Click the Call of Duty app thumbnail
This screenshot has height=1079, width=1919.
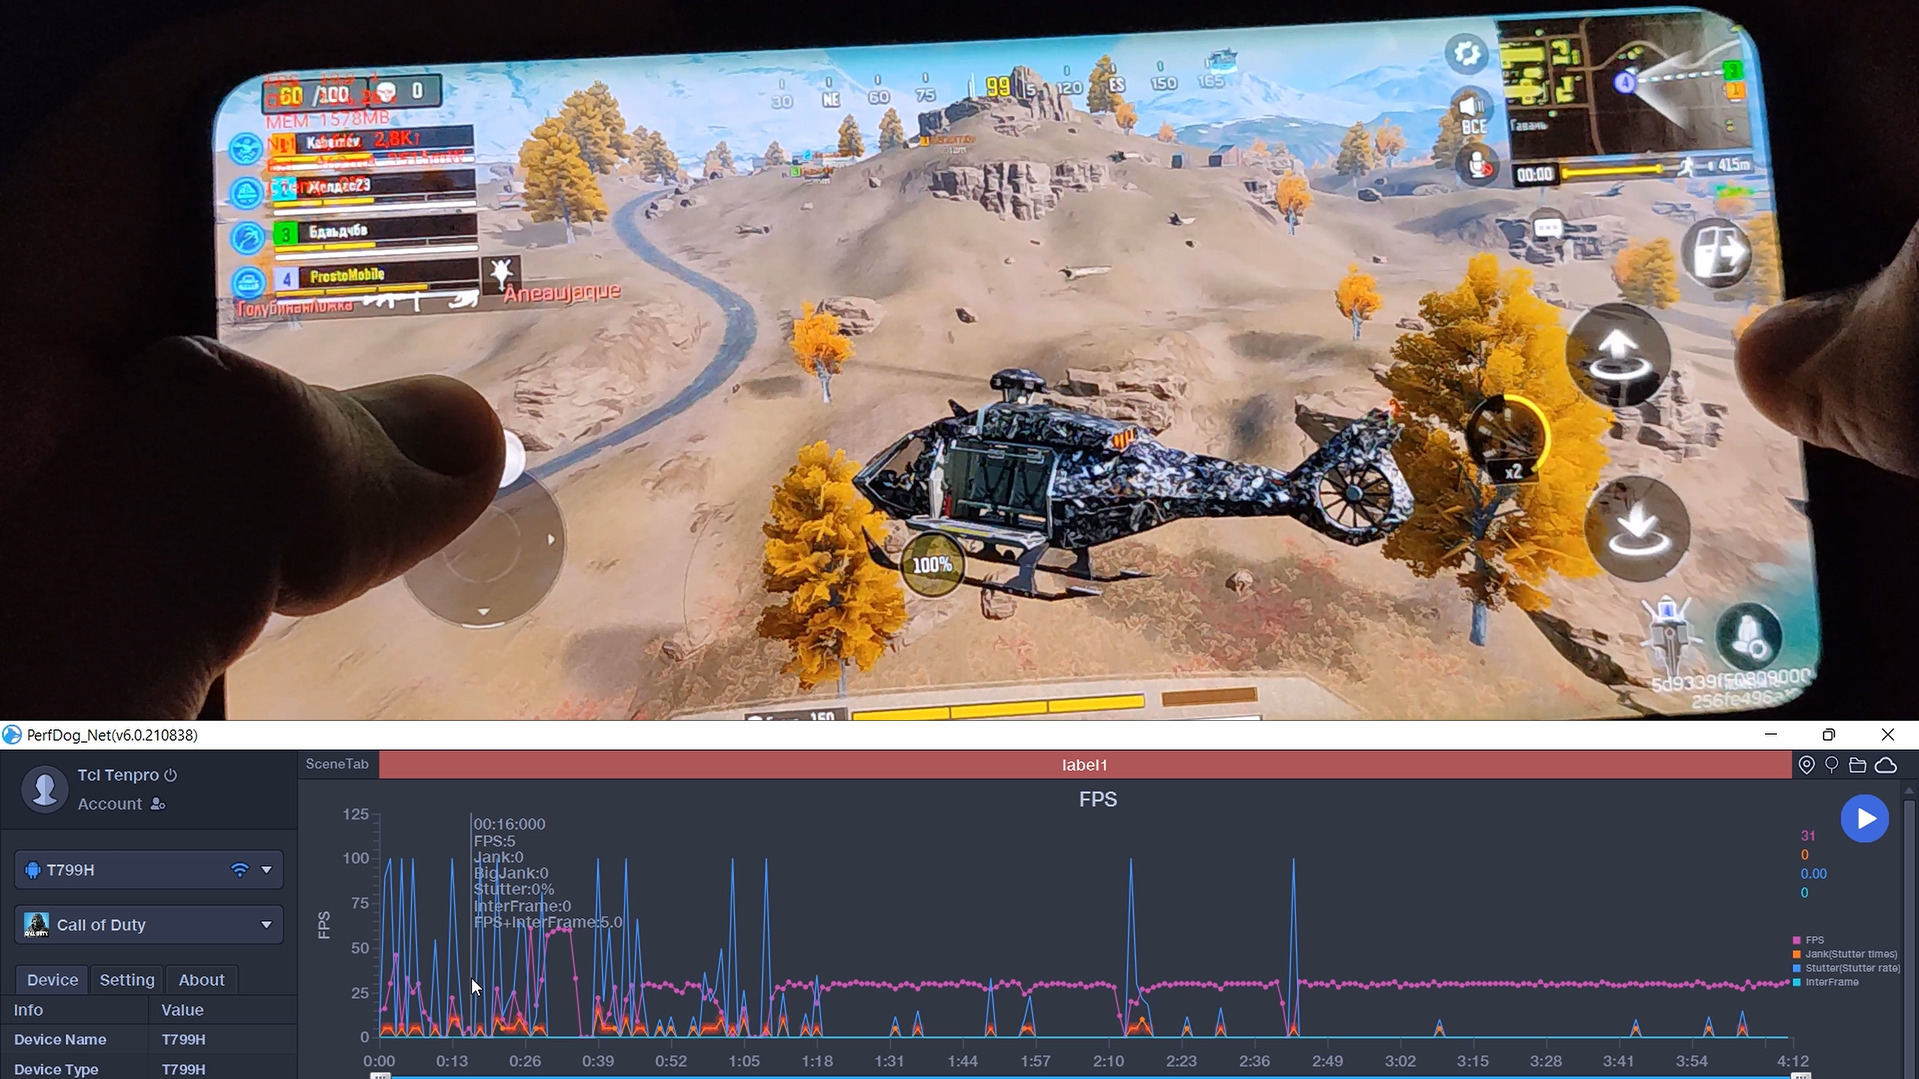pyautogui.click(x=37, y=925)
